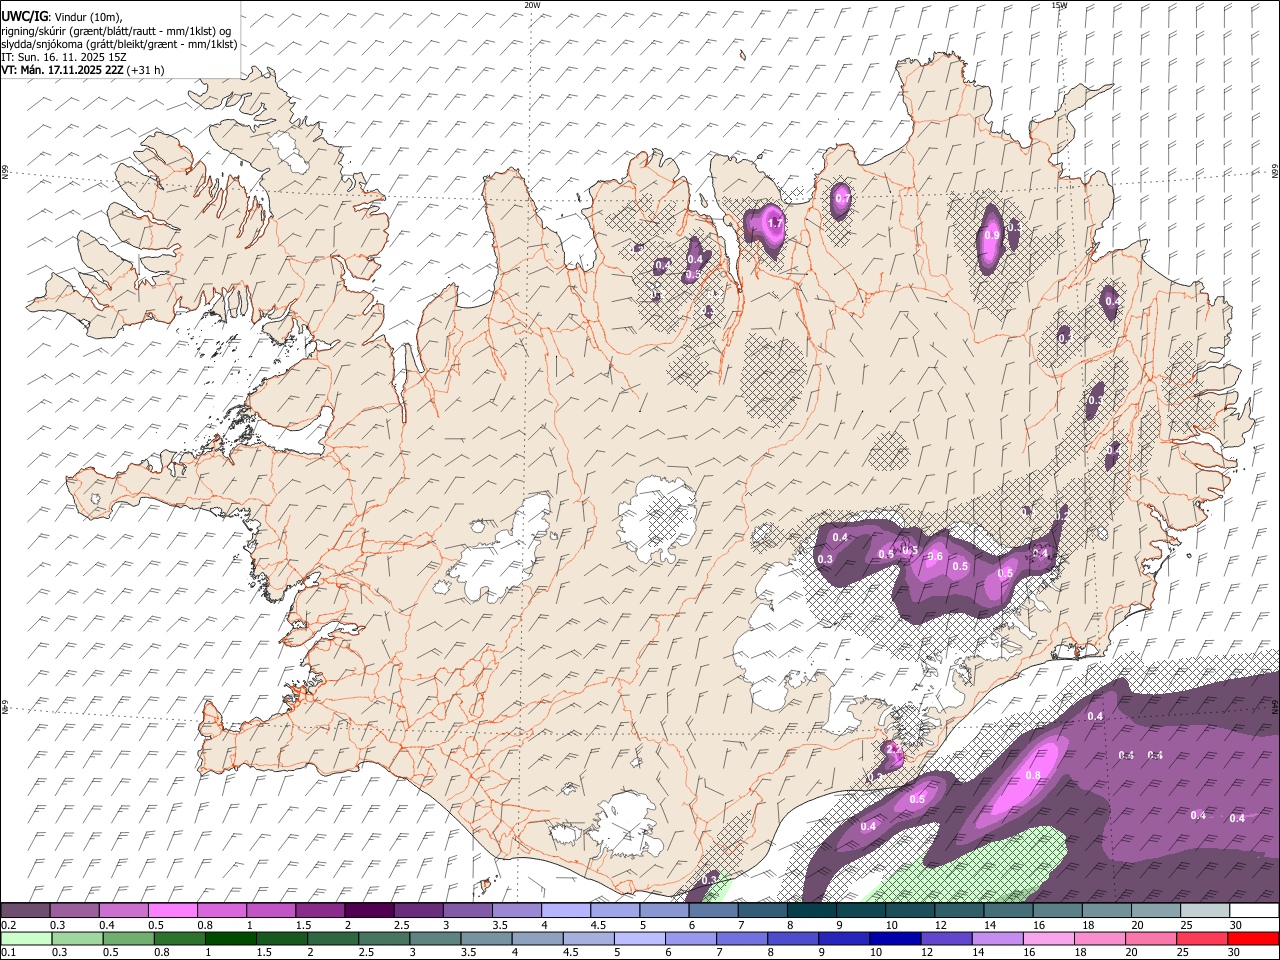Image resolution: width=1280 pixels, height=960 pixels.
Task: Choose the rain legend swatch starting at 3.5
Action: pyautogui.click(x=486, y=938)
